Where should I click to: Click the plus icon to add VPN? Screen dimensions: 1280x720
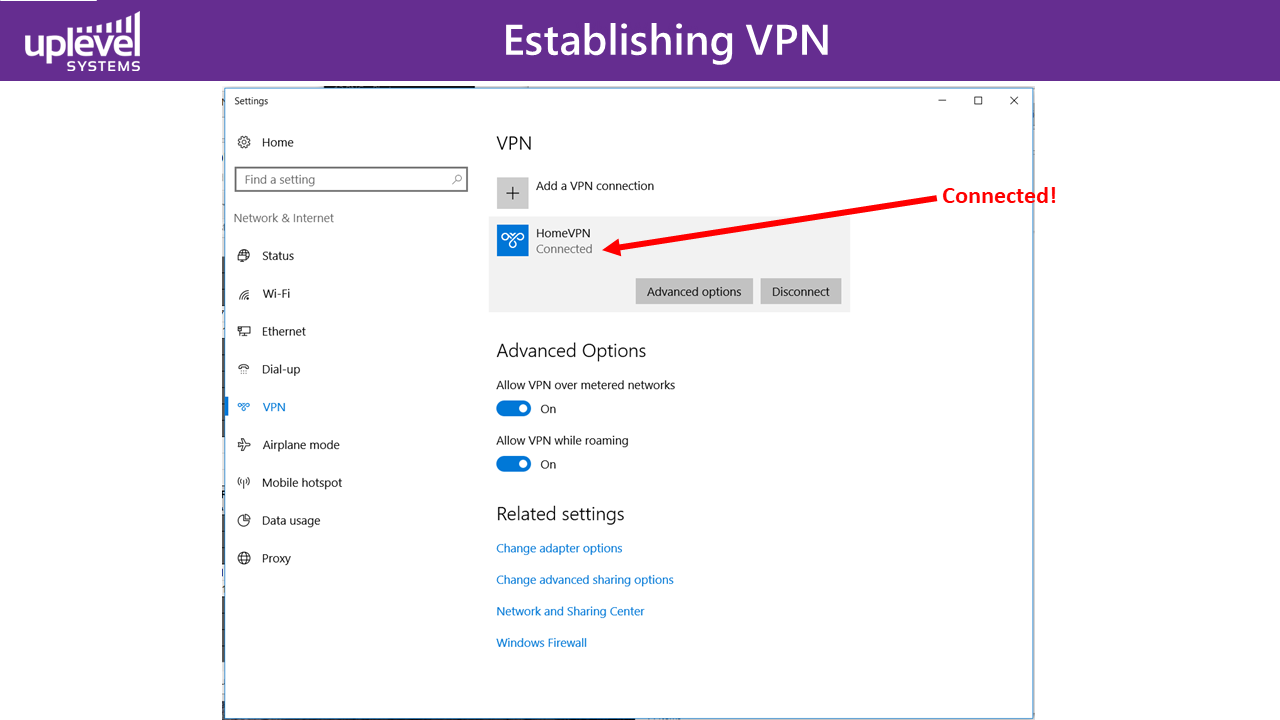point(513,193)
